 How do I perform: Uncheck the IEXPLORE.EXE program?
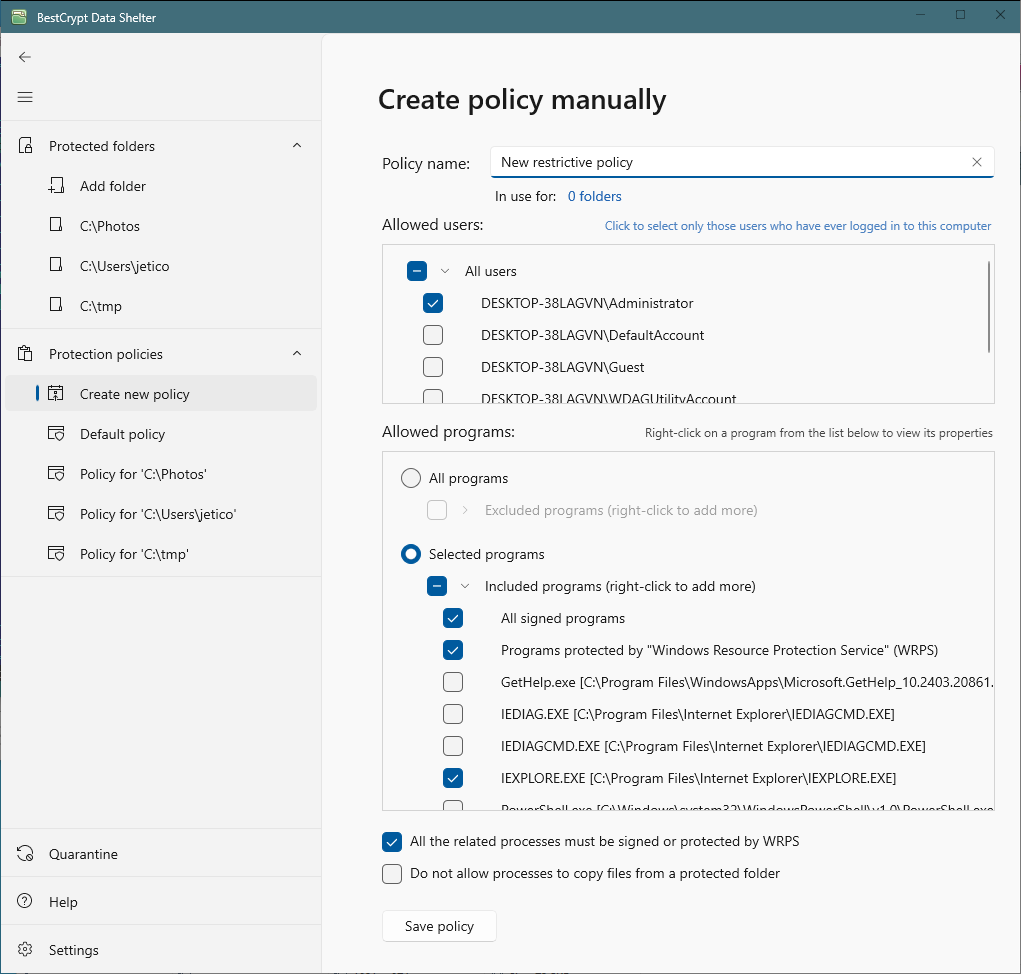click(453, 777)
